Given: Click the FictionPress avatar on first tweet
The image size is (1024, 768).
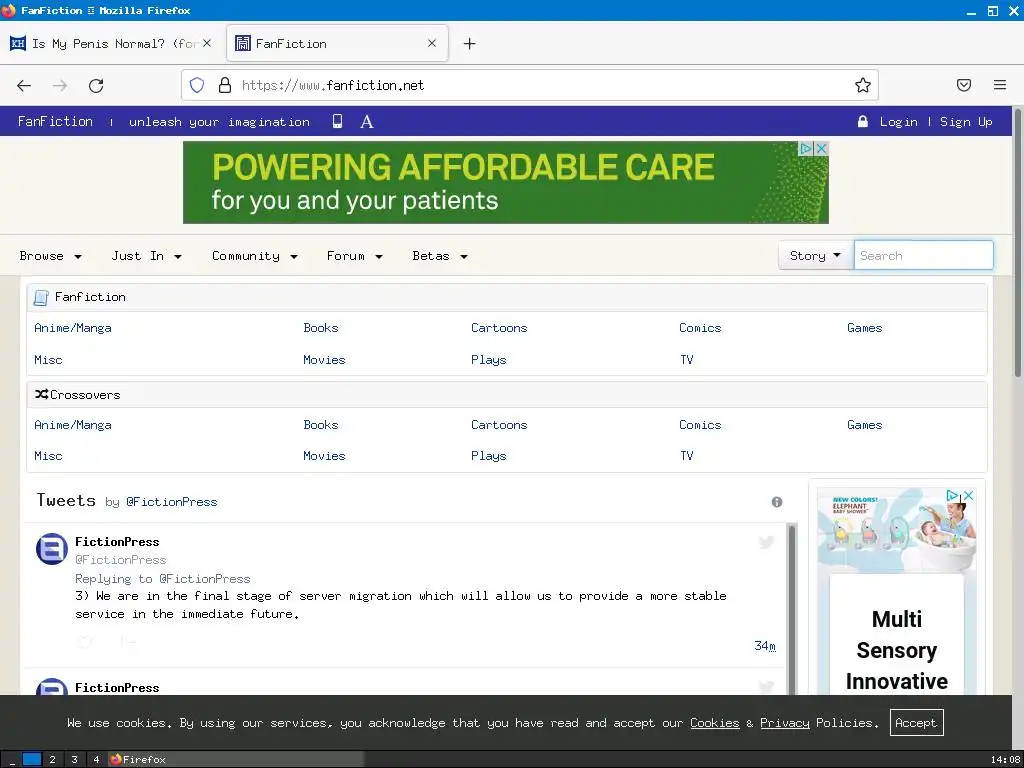Looking at the screenshot, I should pos(52,549).
